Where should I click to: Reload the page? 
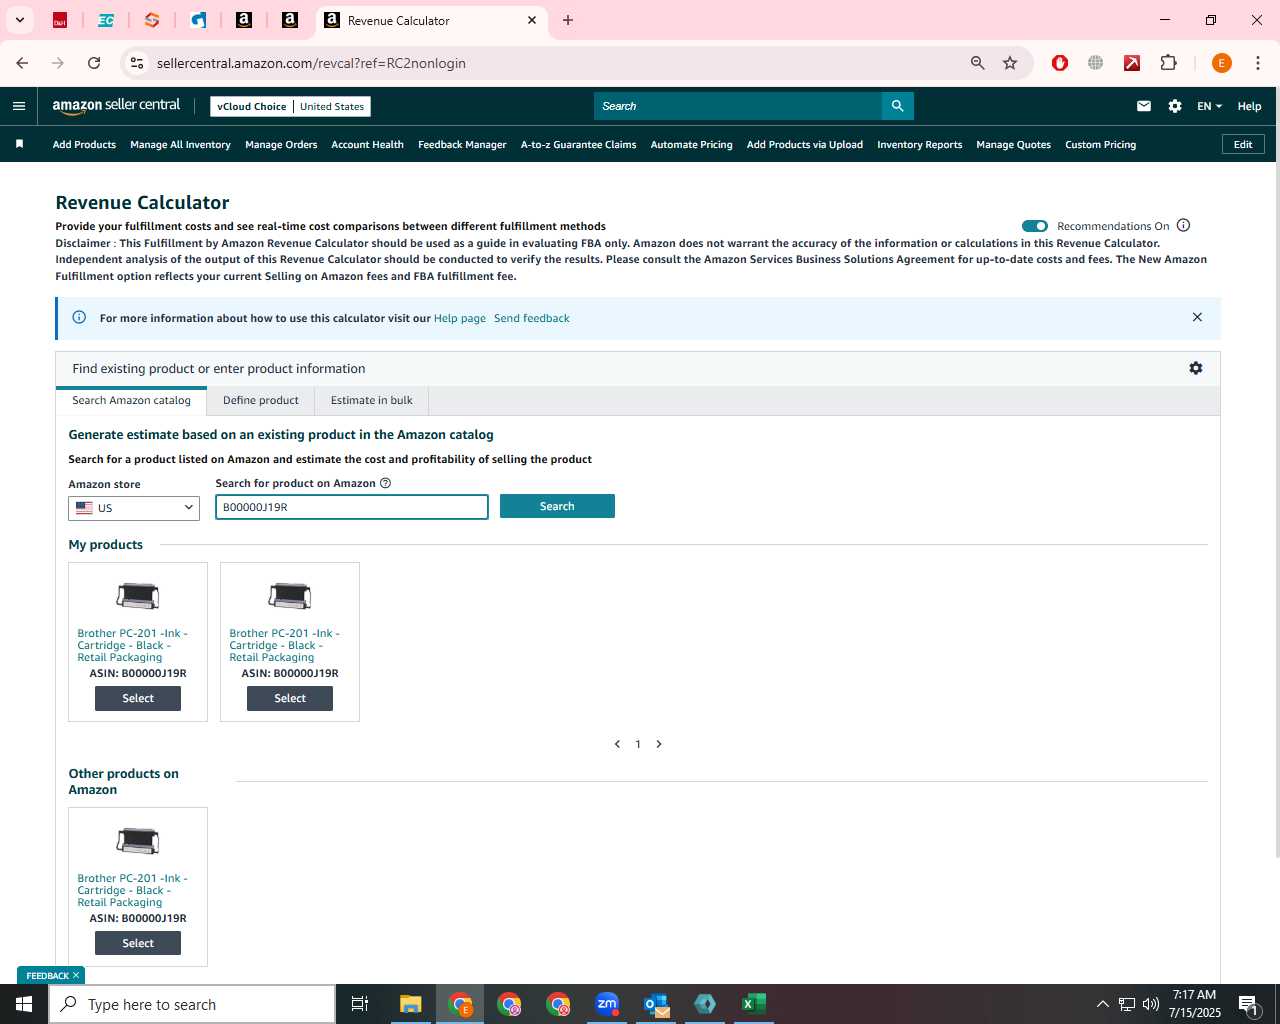click(94, 63)
